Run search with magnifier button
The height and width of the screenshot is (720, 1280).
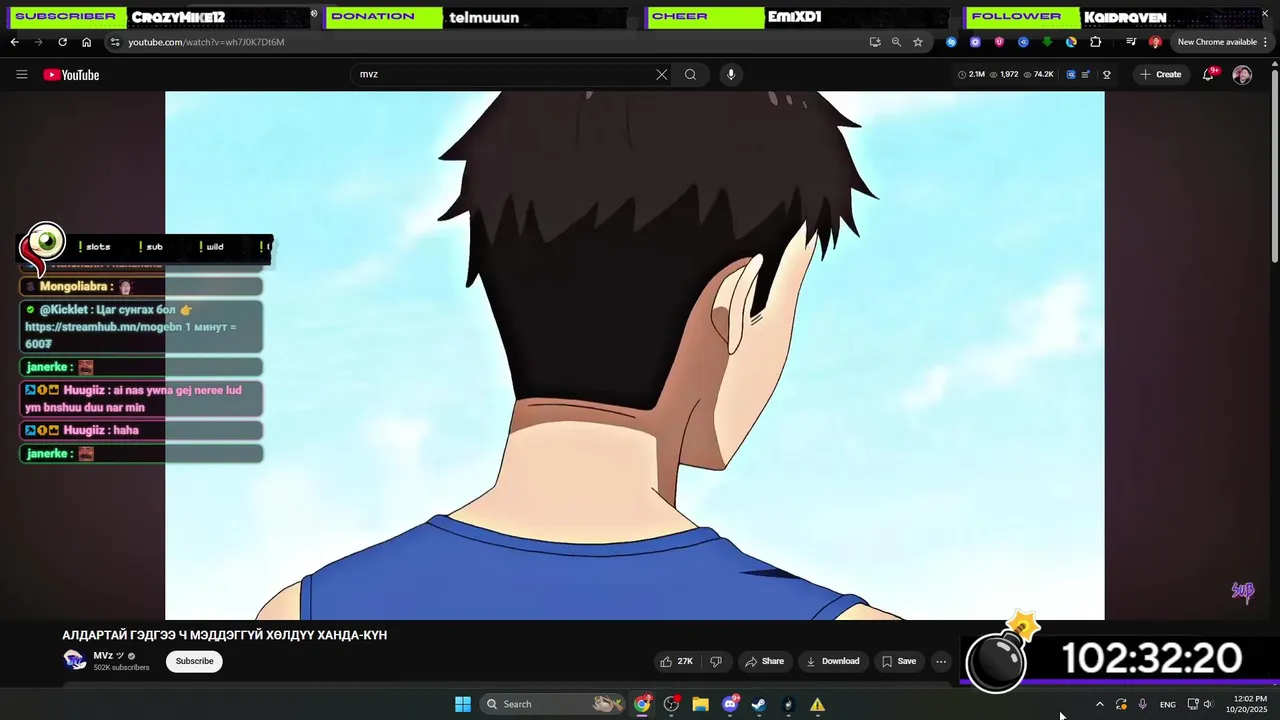690,74
